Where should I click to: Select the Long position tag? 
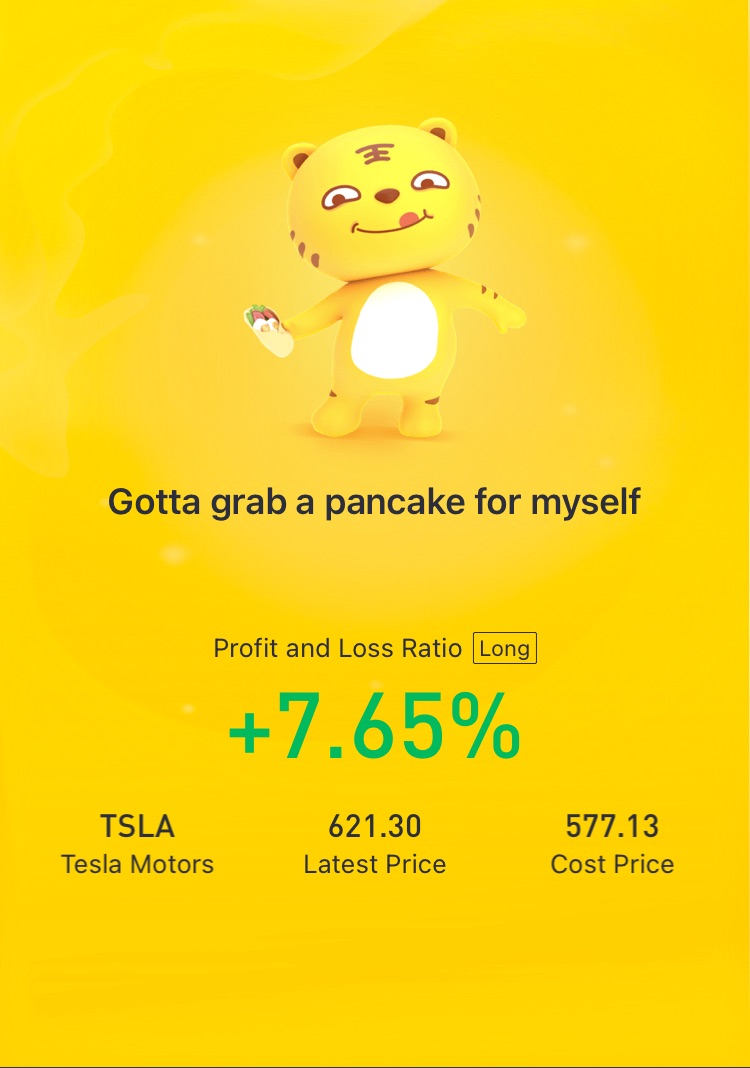[x=505, y=648]
